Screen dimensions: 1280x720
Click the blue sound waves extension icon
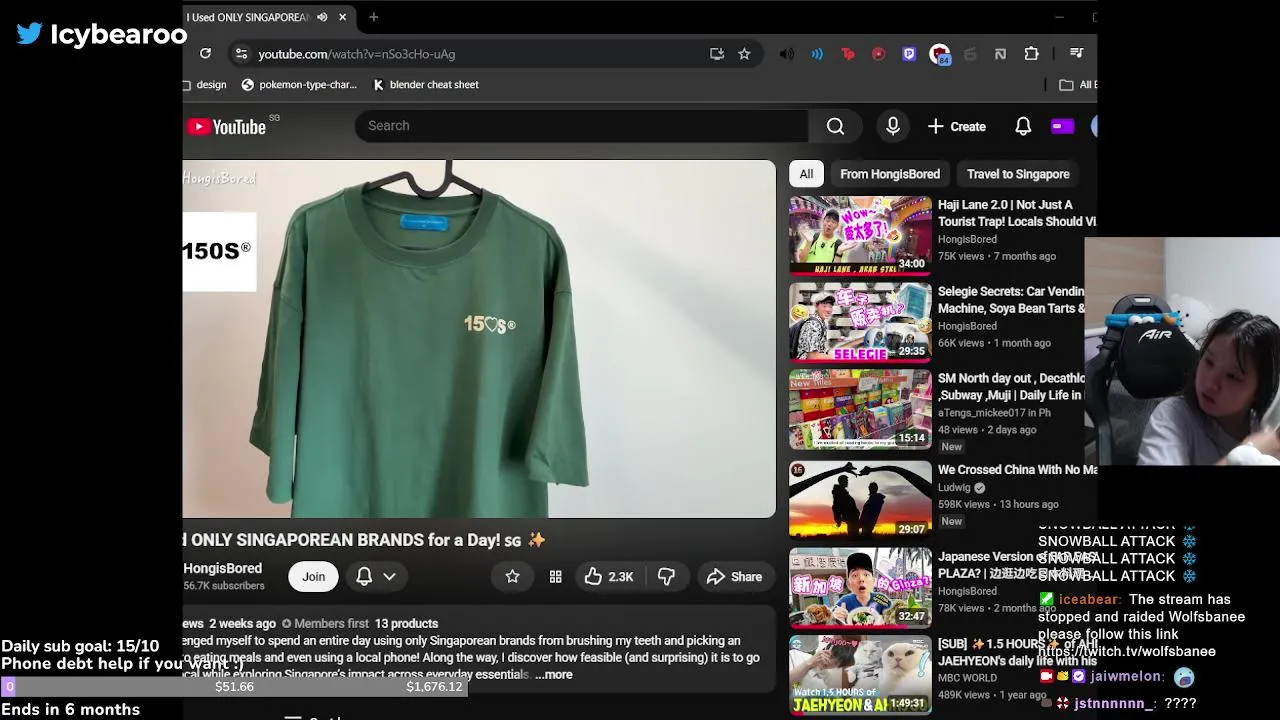(817, 54)
